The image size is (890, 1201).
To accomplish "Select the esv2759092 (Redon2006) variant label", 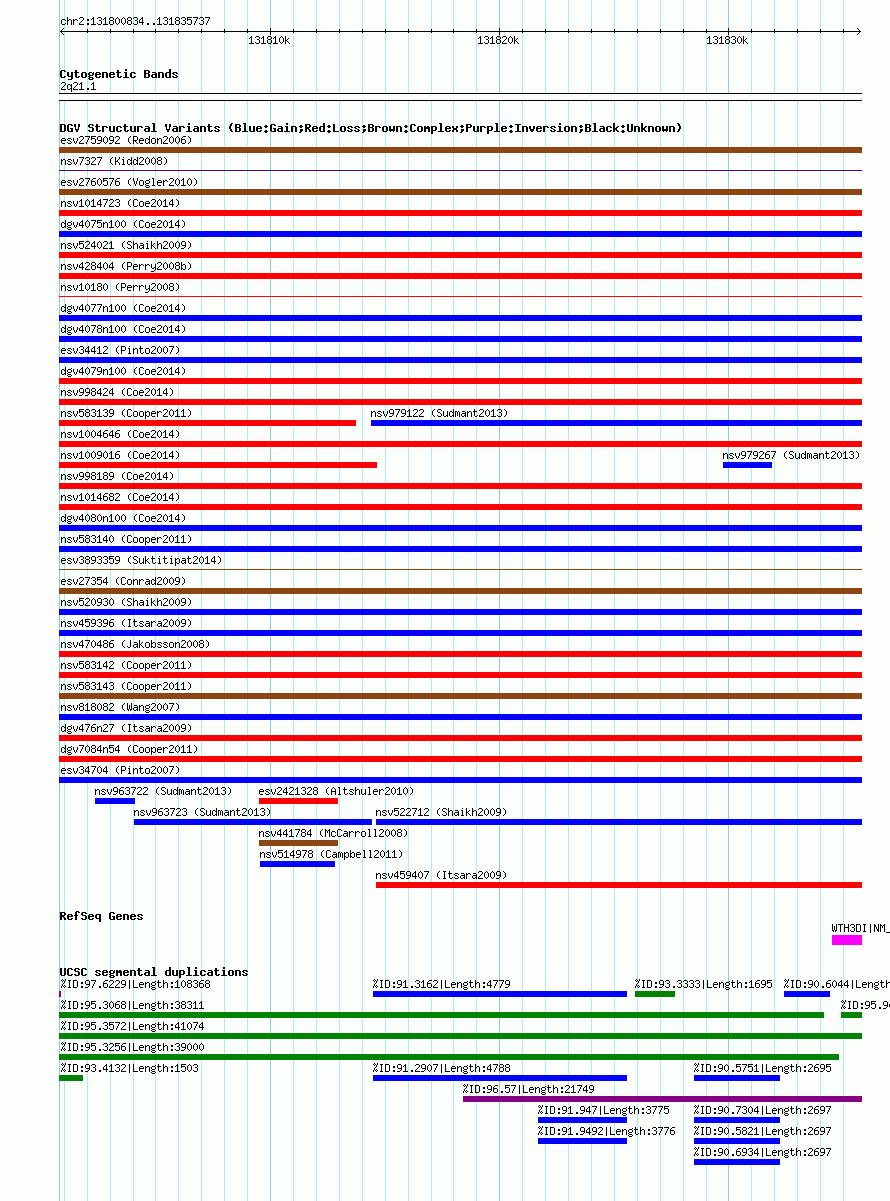I will [126, 140].
